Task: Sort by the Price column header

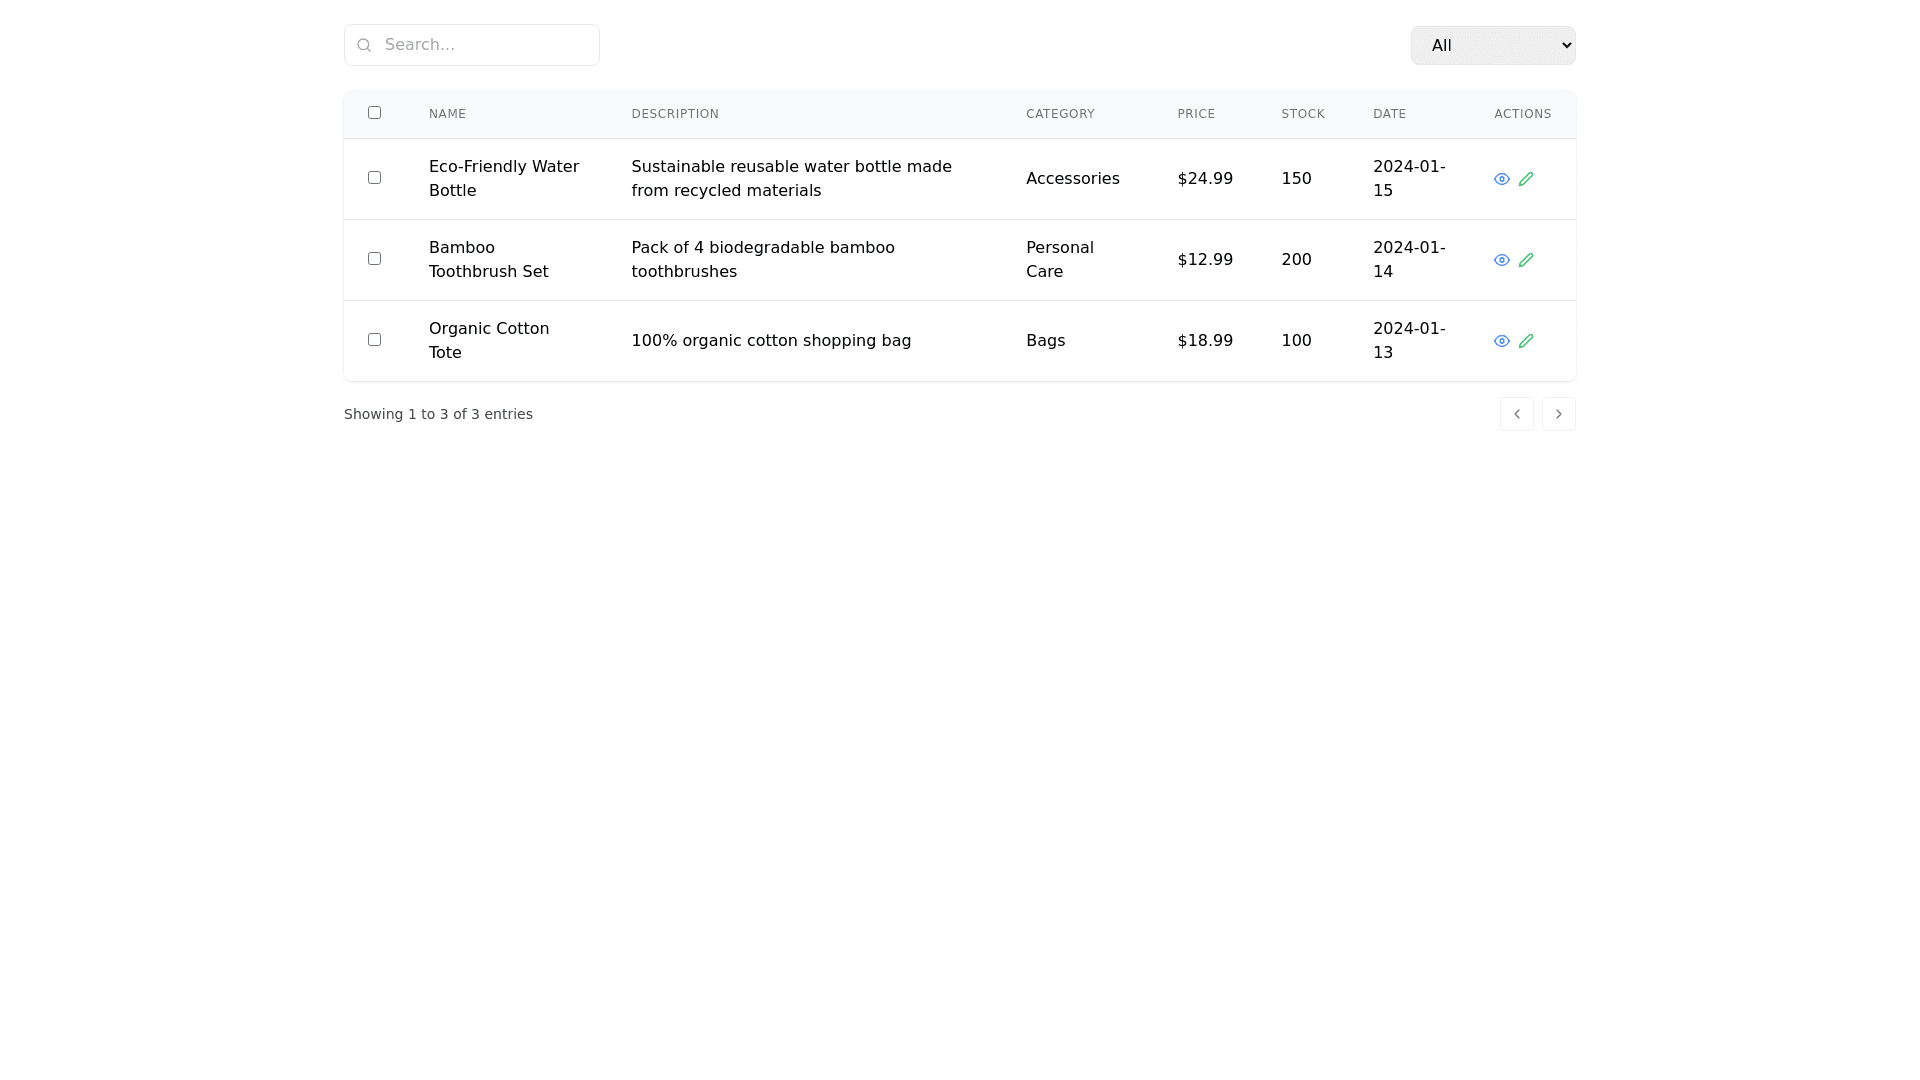Action: (1195, 114)
